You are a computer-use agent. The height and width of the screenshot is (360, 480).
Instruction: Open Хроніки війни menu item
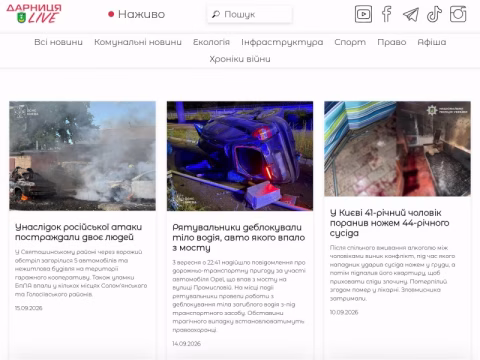pos(240,59)
